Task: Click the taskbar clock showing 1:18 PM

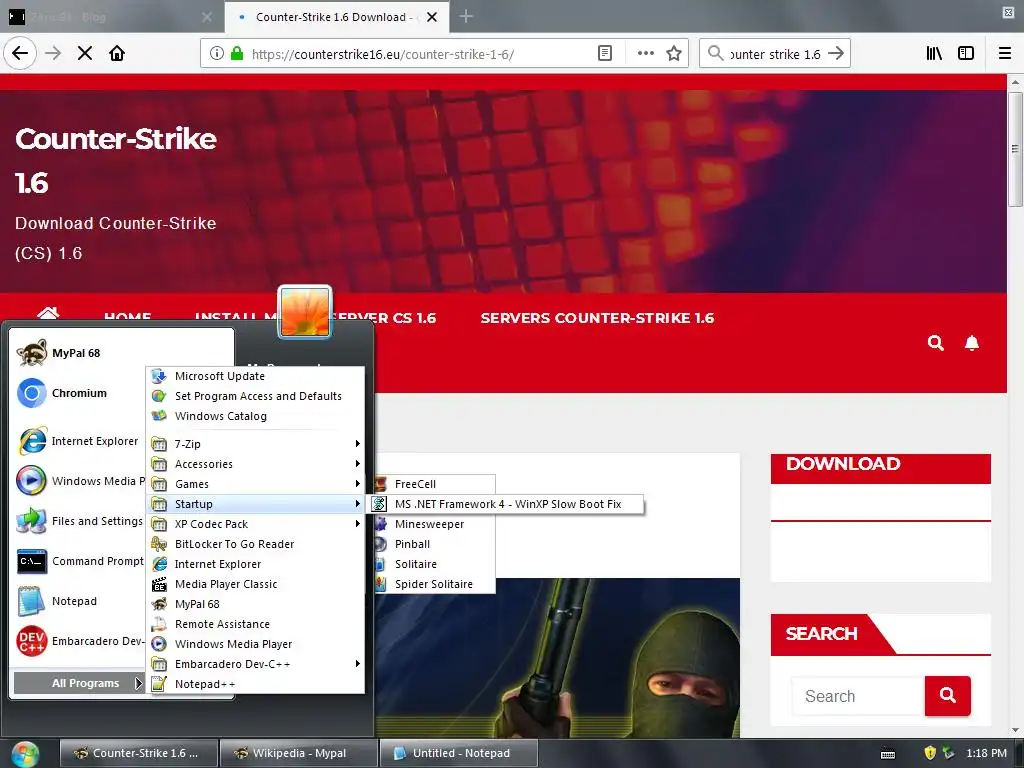Action: point(986,753)
